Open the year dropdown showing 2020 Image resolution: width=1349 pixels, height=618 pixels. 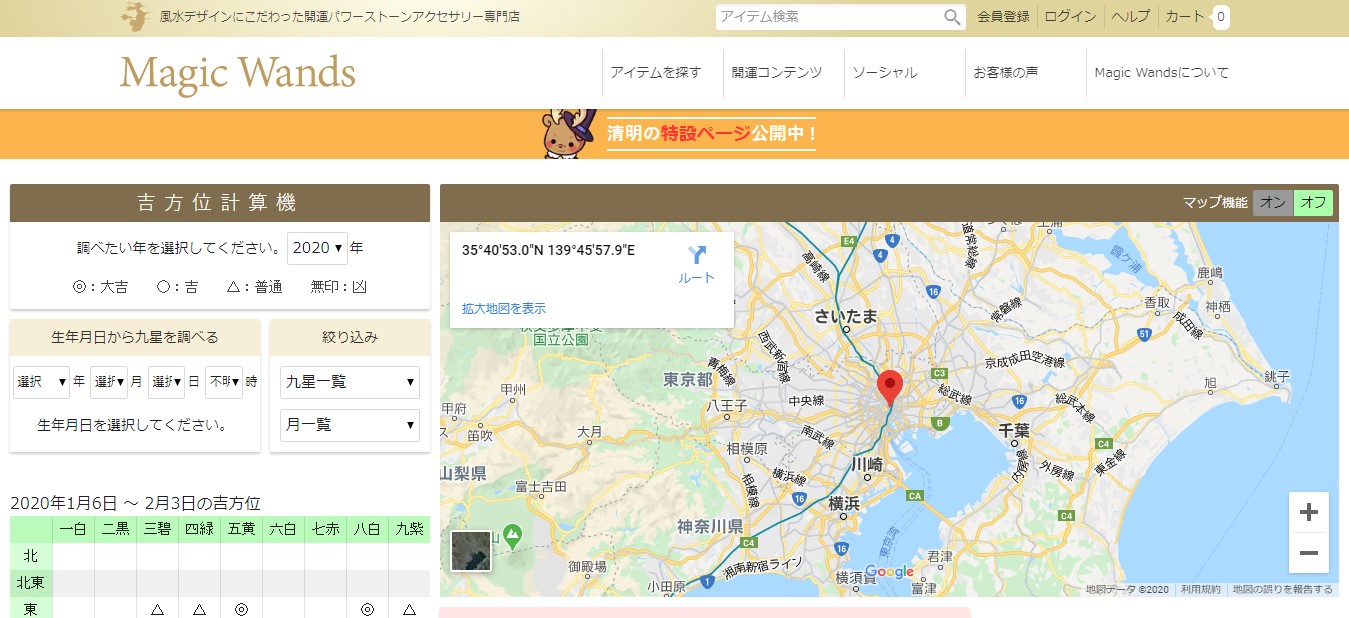point(317,247)
